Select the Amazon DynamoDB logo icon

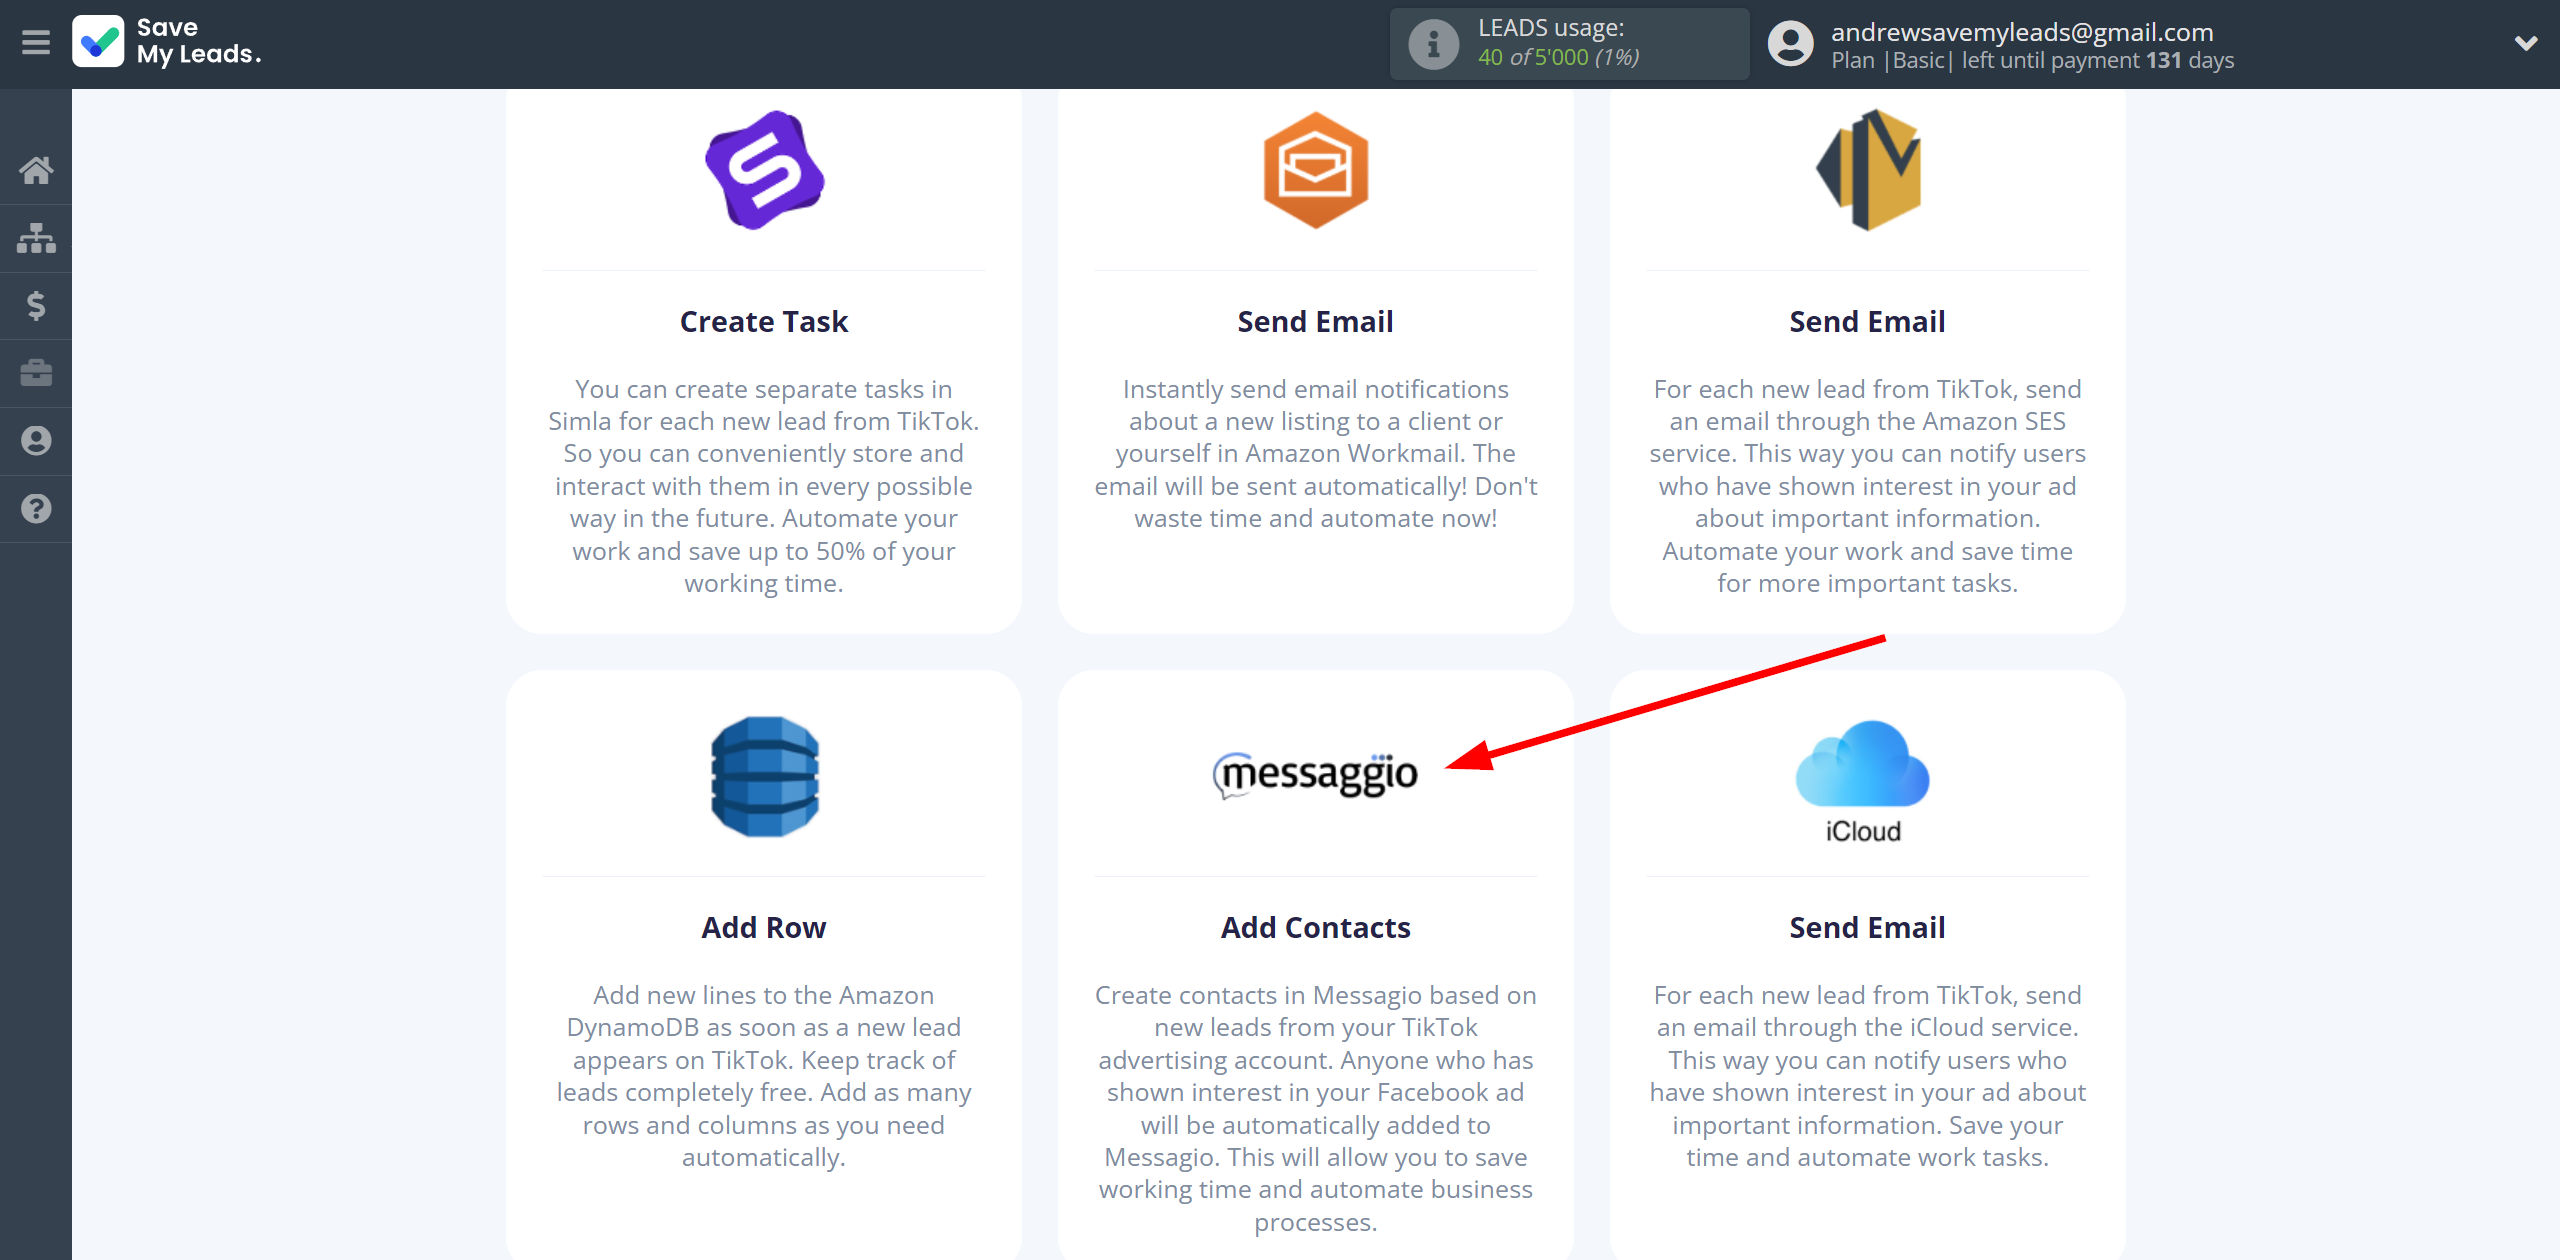point(764,776)
